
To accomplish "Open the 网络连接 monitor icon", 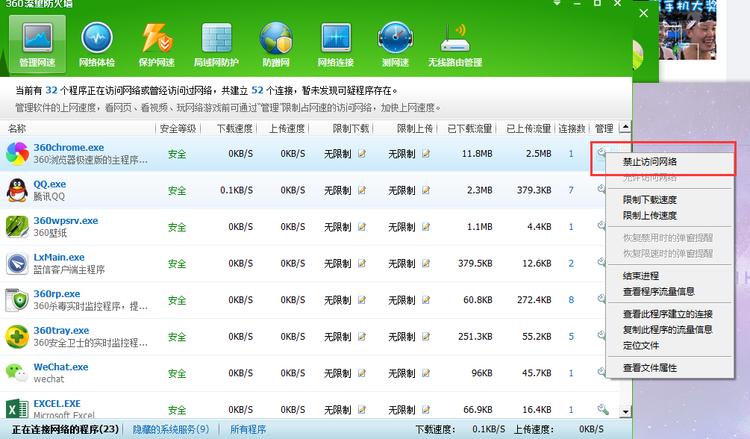I will [x=335, y=43].
